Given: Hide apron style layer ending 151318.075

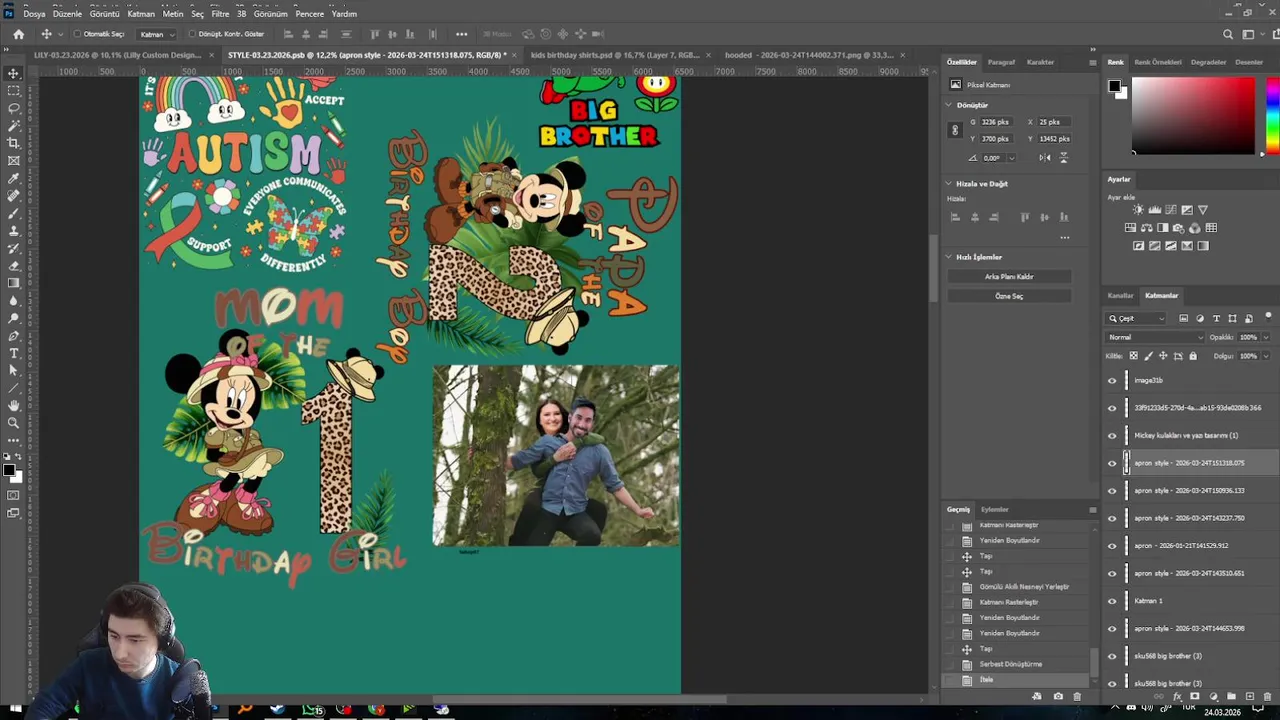Looking at the screenshot, I should pyautogui.click(x=1112, y=463).
